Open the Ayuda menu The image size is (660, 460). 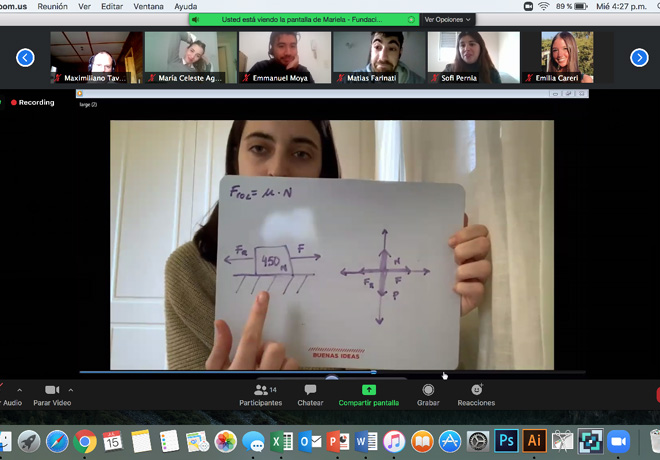(186, 6)
